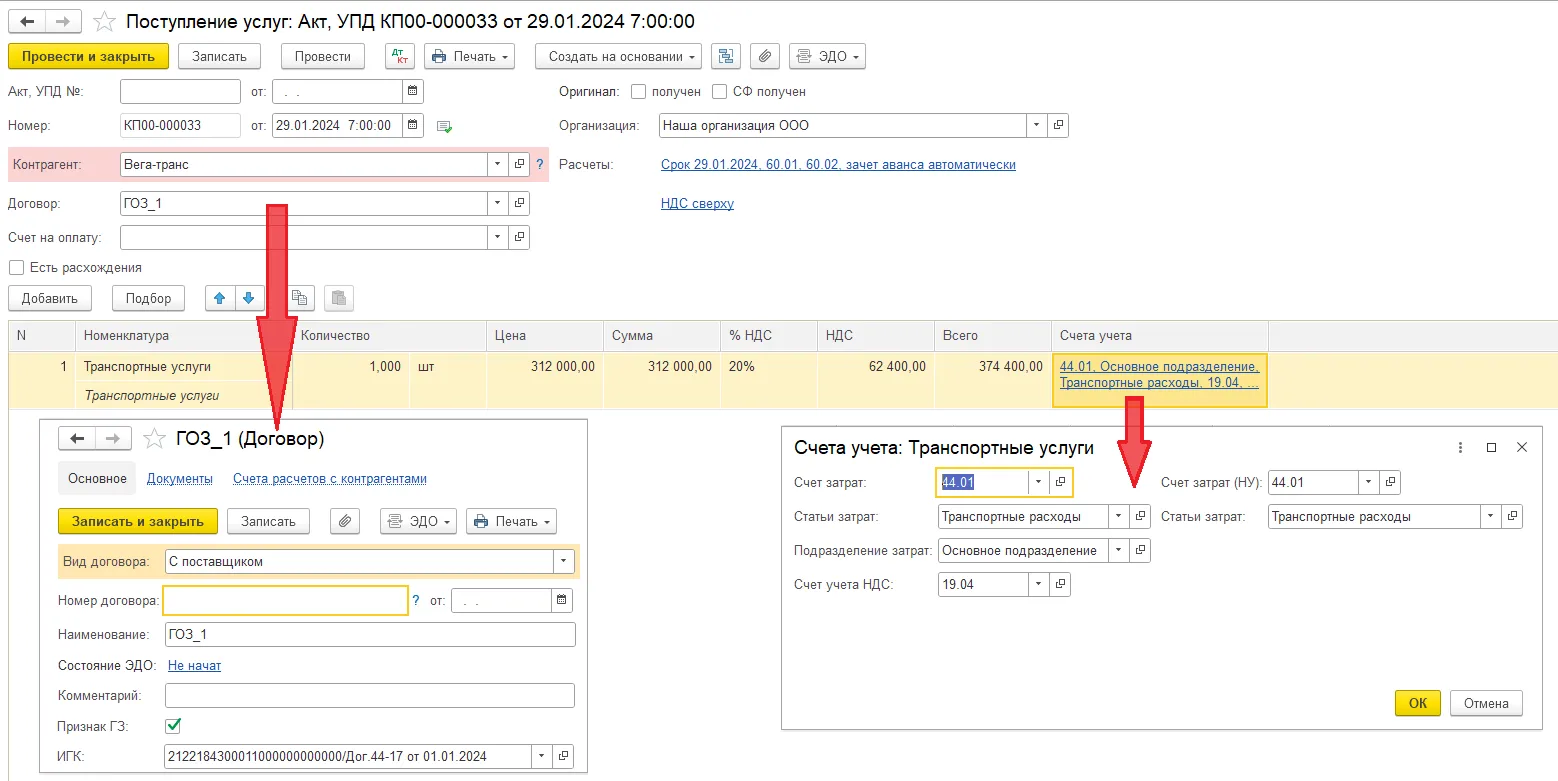This screenshot has height=781, width=1558.
Task: Open Печать dropdown in main toolbar
Action: (x=469, y=57)
